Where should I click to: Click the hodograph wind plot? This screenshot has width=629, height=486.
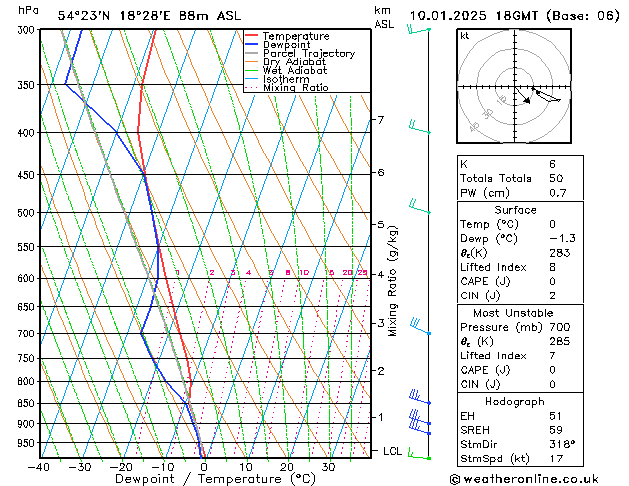click(514, 86)
